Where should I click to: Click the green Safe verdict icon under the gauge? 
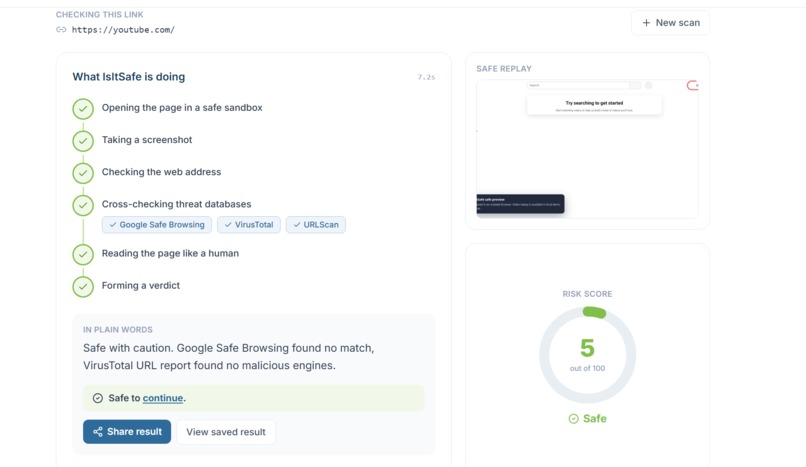point(574,419)
